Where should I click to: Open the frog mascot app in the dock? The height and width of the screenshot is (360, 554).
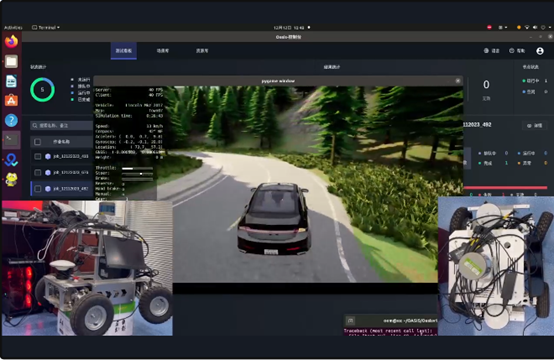[11, 179]
